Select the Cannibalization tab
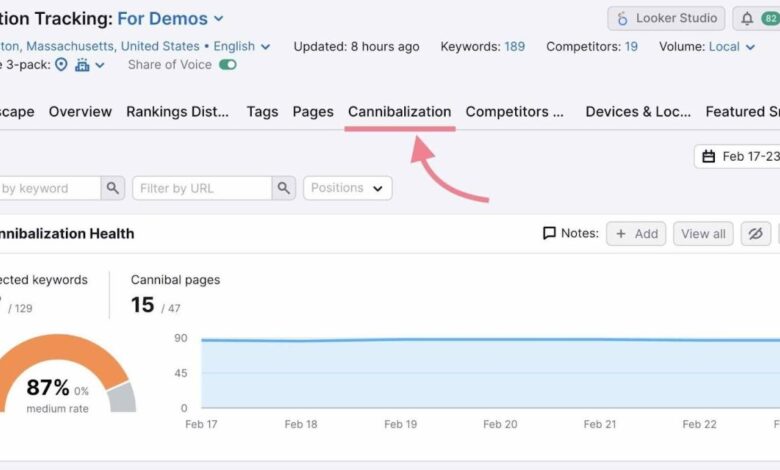This screenshot has width=780, height=470. (399, 112)
